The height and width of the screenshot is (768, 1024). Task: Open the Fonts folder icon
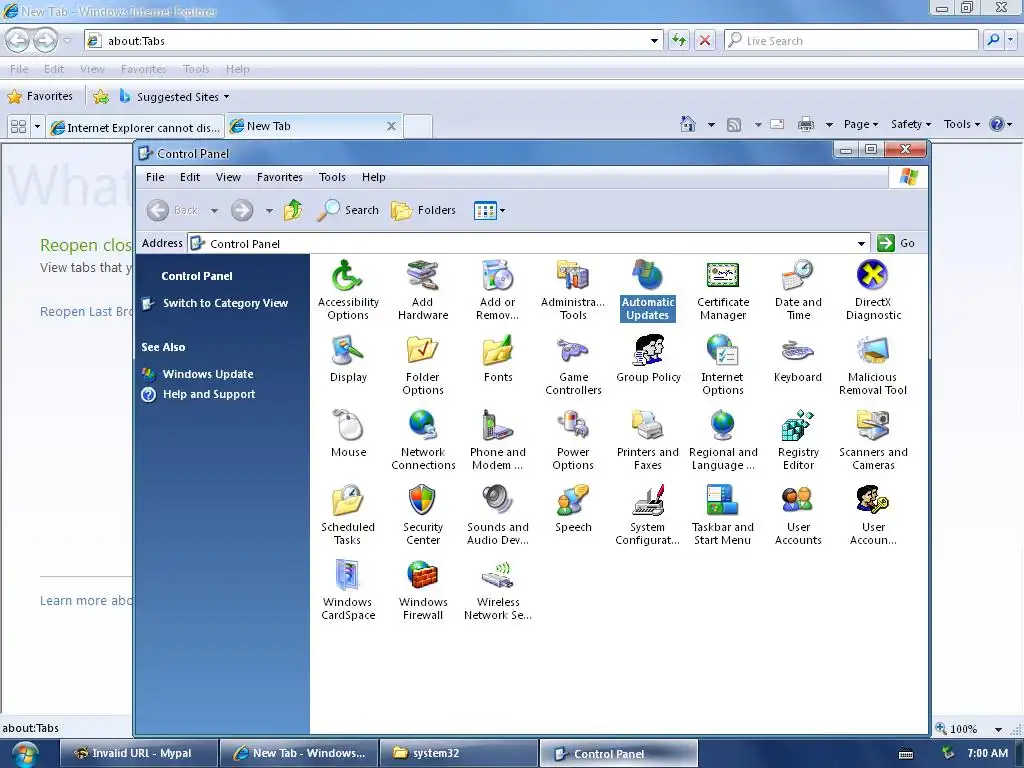tap(498, 359)
